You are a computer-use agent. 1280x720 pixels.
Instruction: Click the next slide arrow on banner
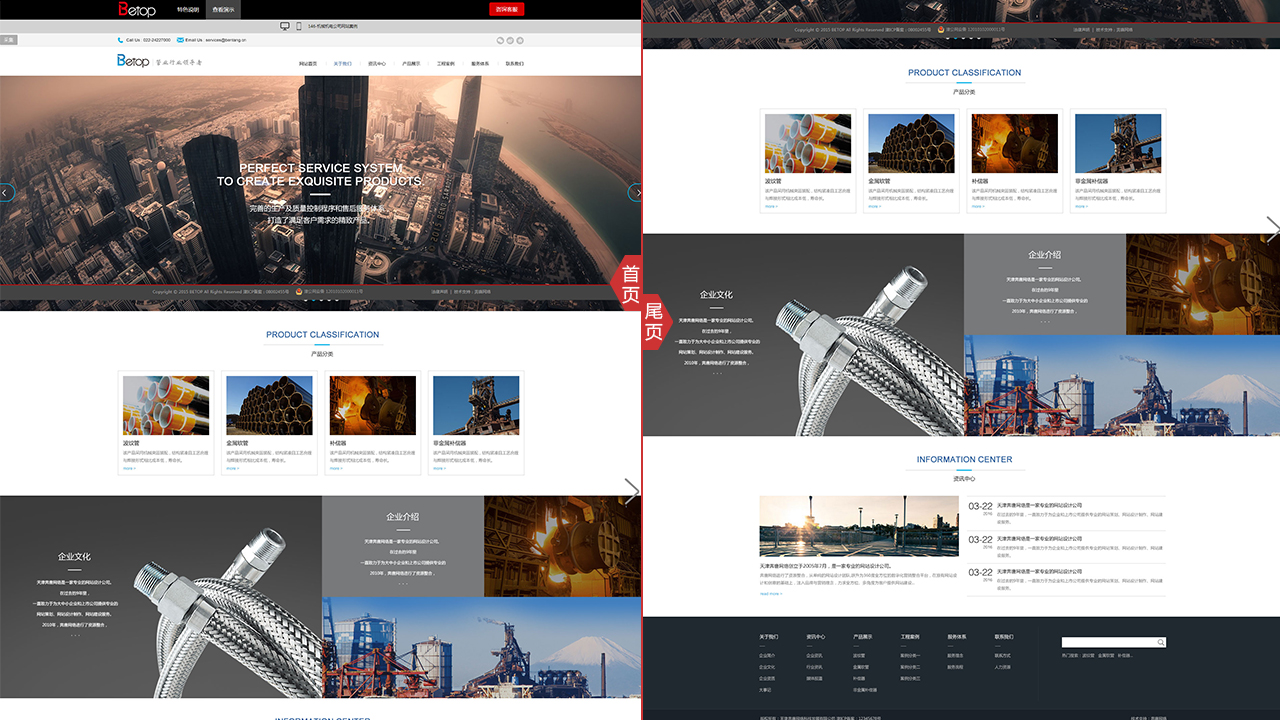(635, 193)
